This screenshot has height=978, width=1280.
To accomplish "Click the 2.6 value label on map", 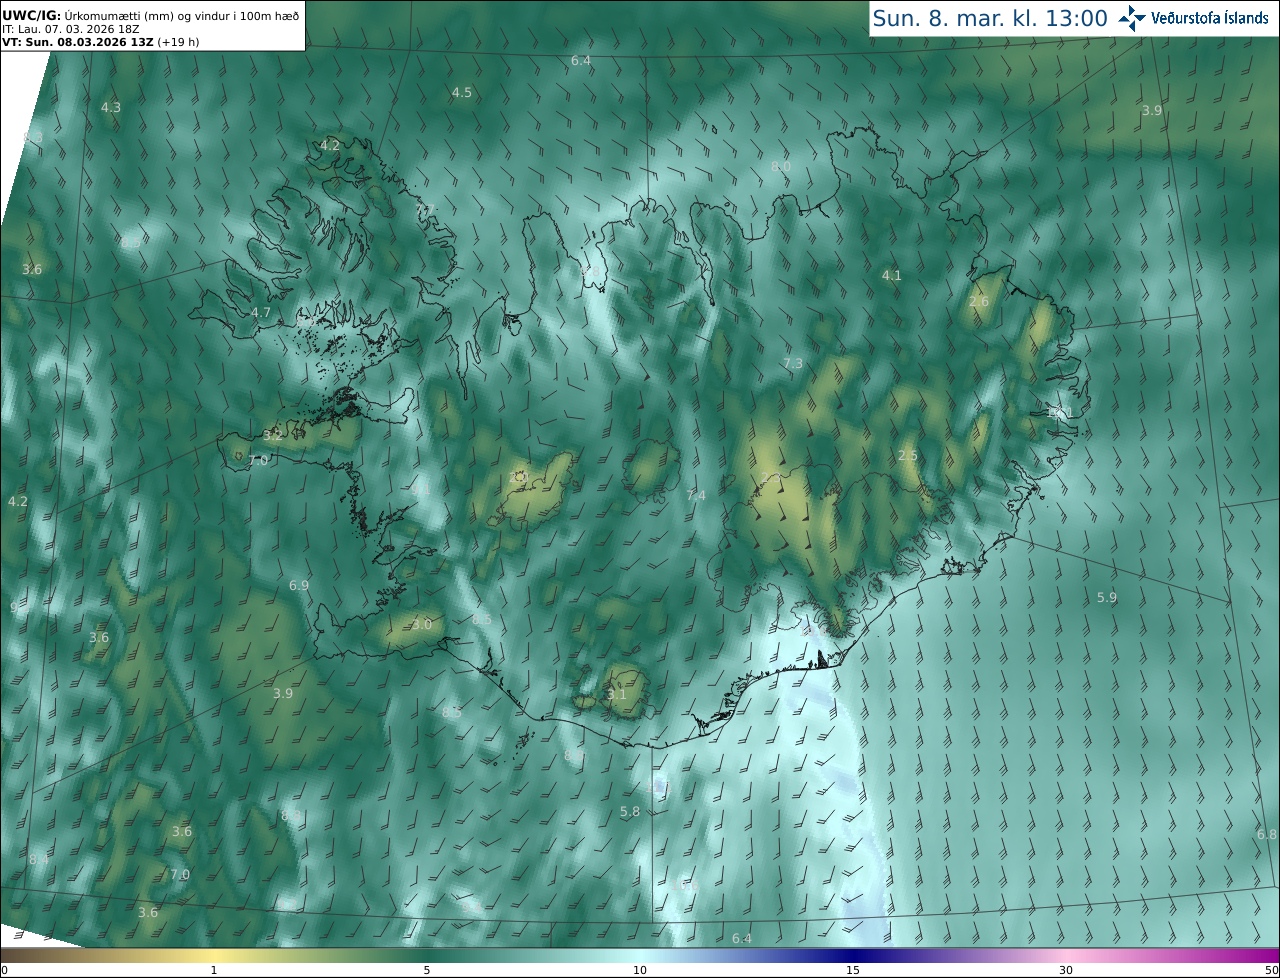I will pos(979,301).
